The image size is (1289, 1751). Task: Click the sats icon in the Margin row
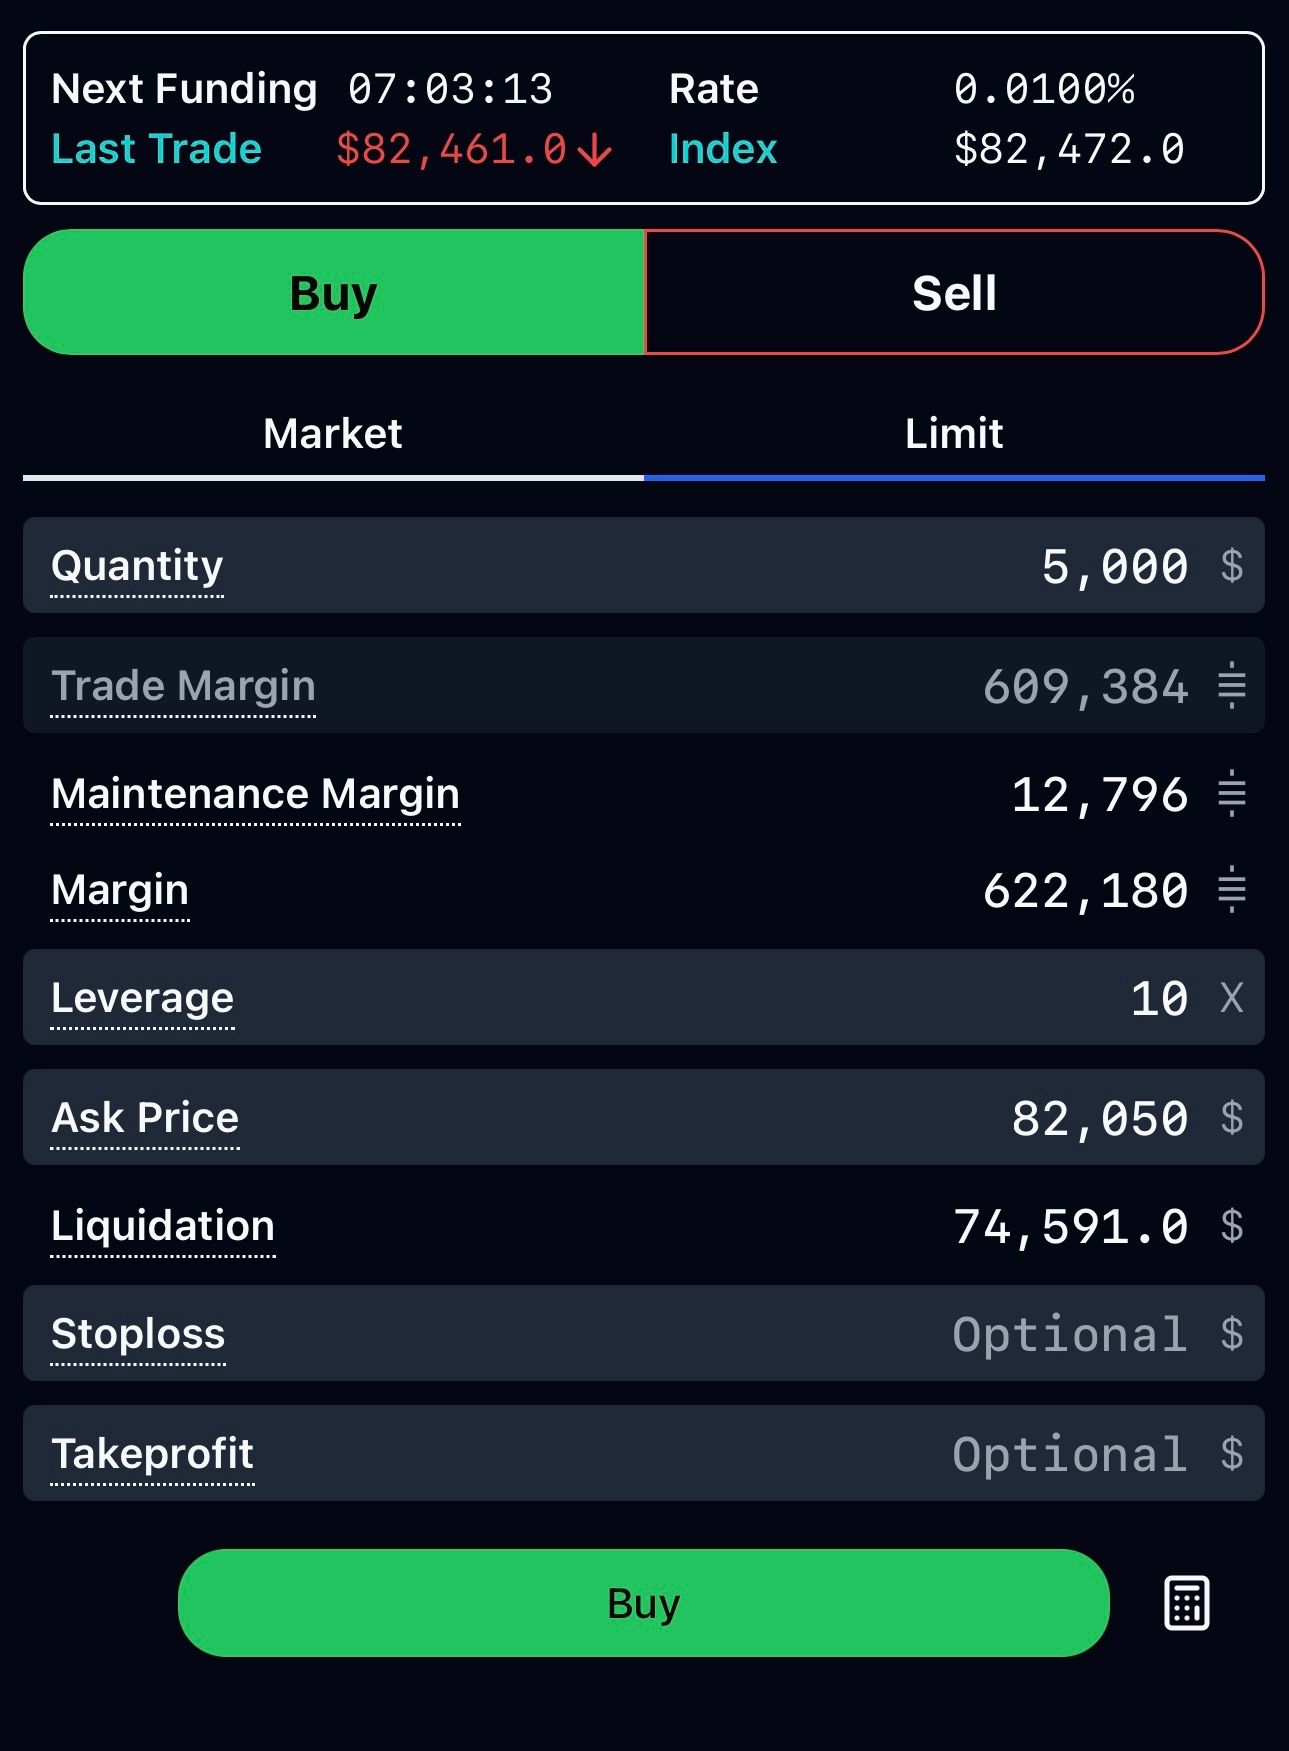pos(1231,890)
